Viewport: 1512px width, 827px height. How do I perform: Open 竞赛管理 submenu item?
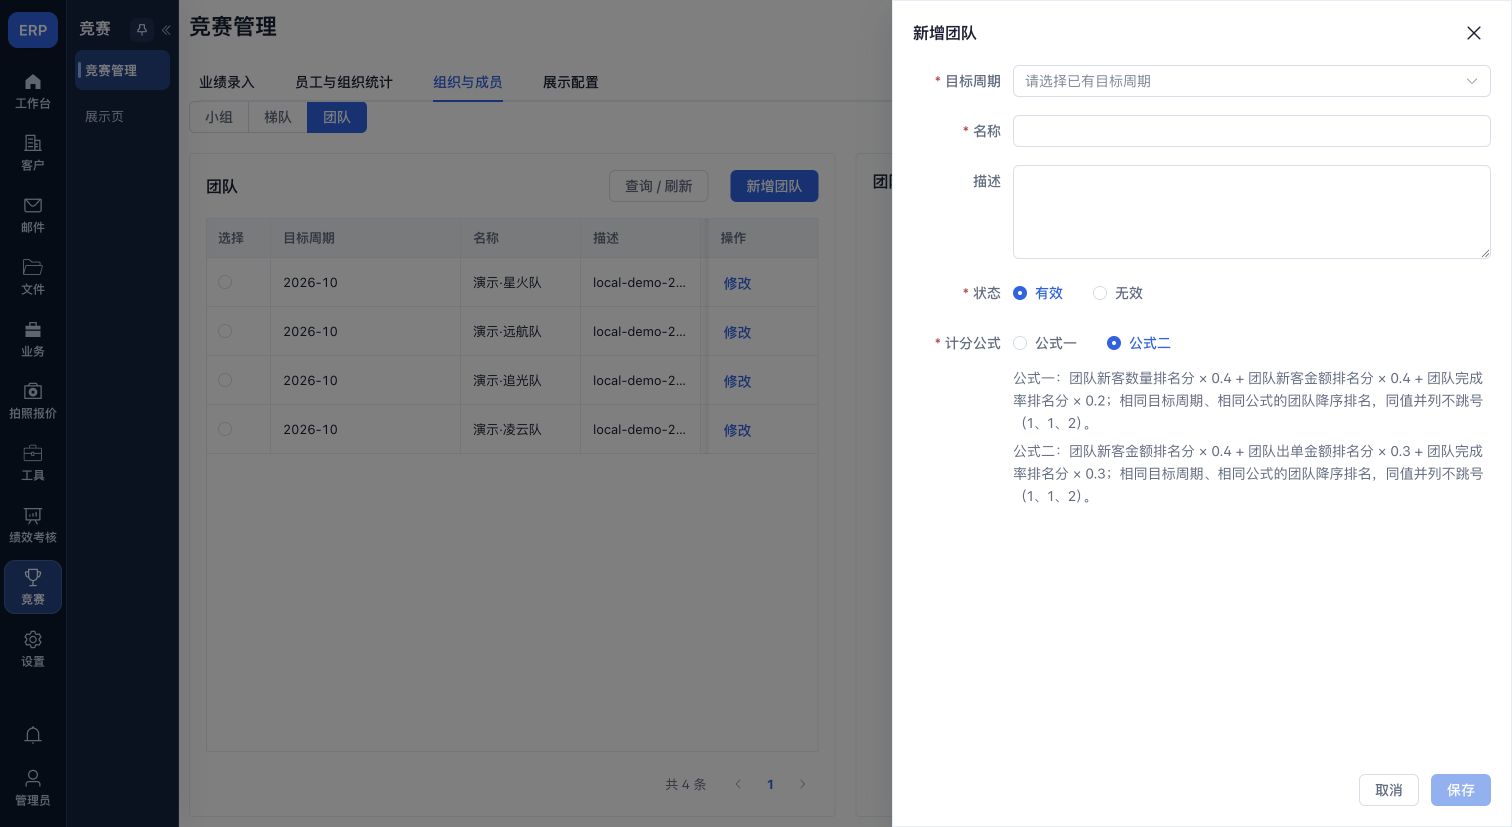pyautogui.click(x=123, y=70)
